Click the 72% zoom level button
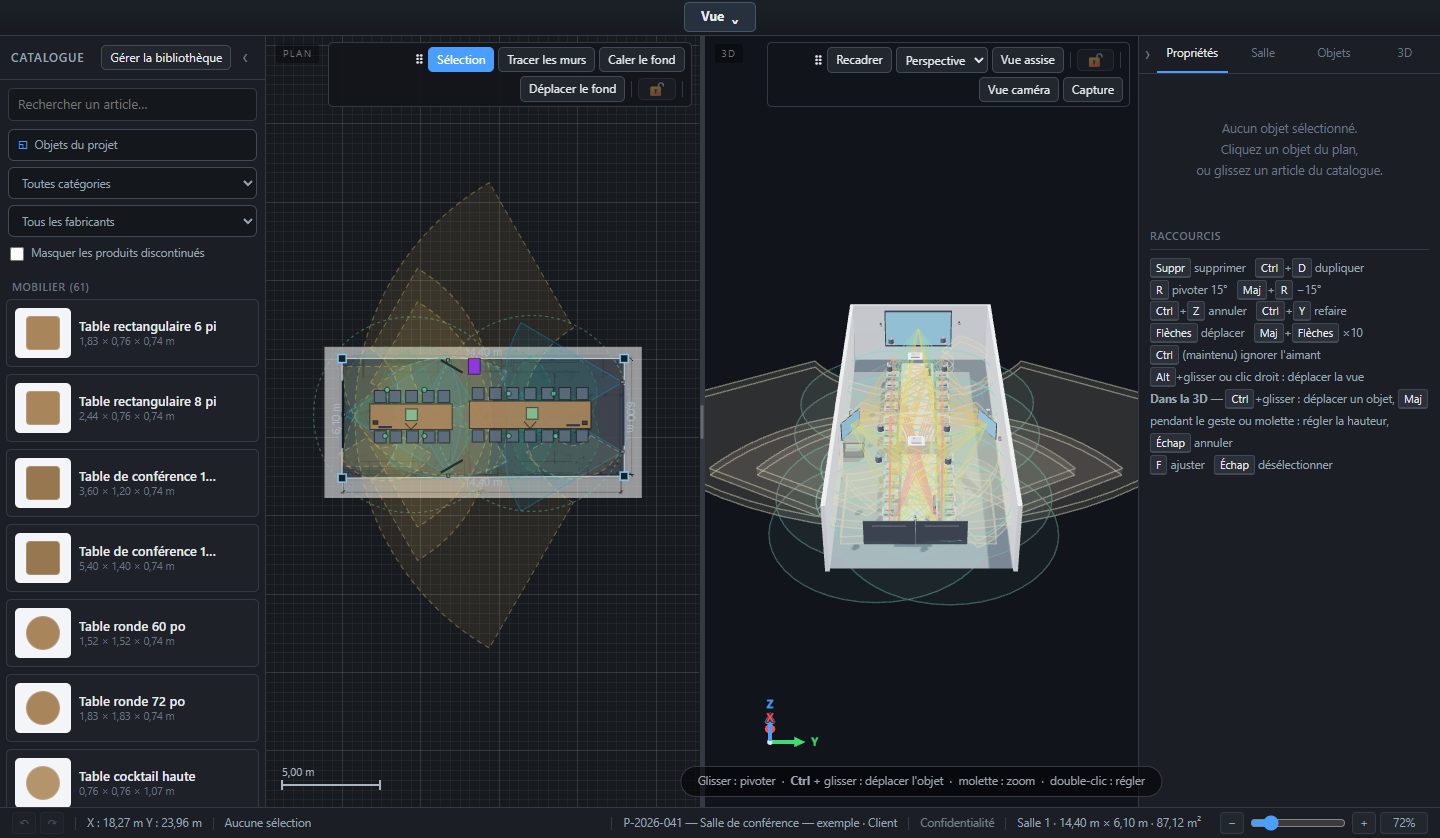 [x=1404, y=823]
